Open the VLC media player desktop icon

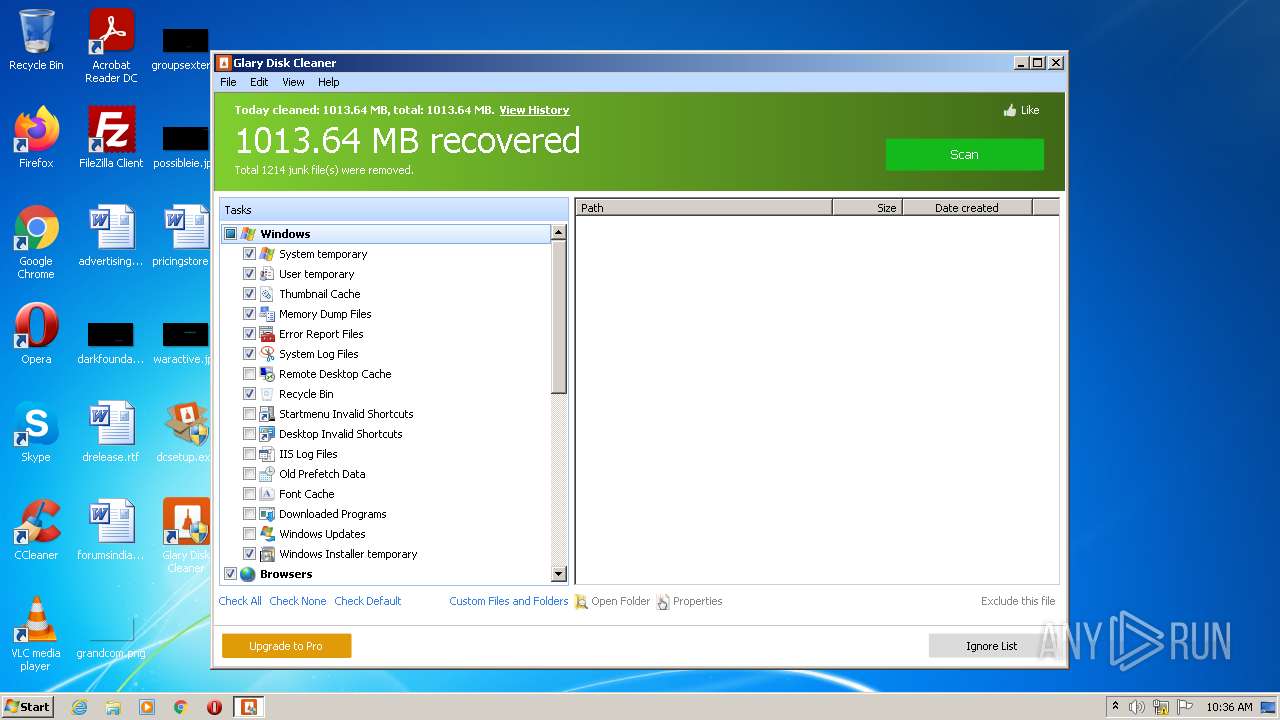coord(36,634)
